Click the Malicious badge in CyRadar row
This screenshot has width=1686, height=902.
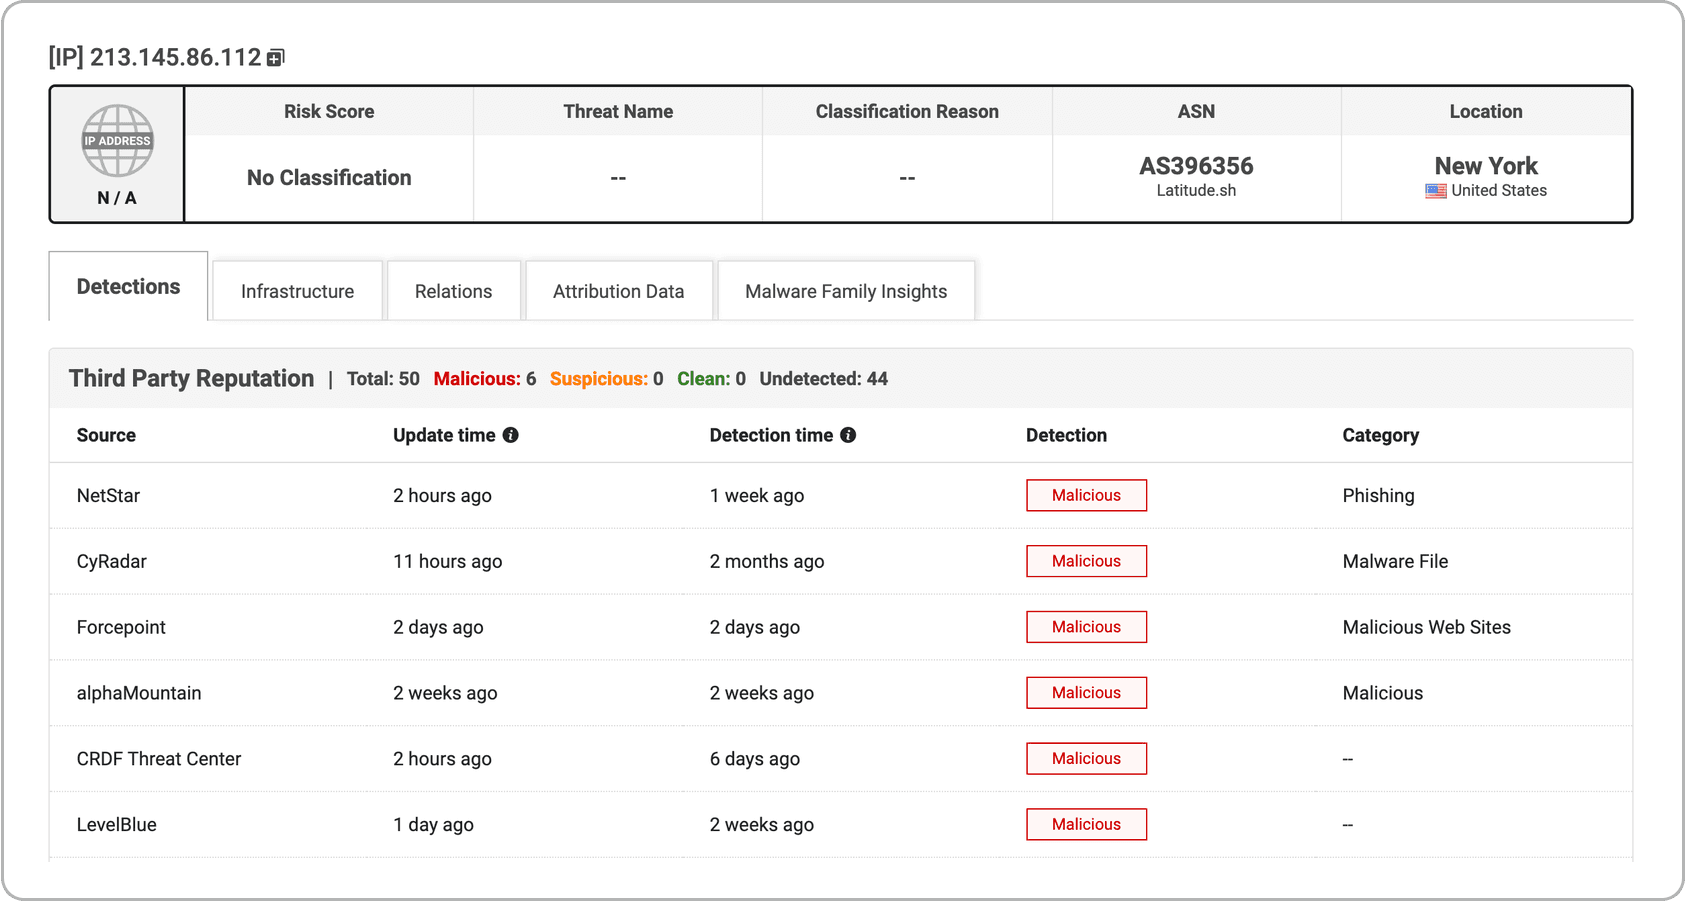point(1086,561)
